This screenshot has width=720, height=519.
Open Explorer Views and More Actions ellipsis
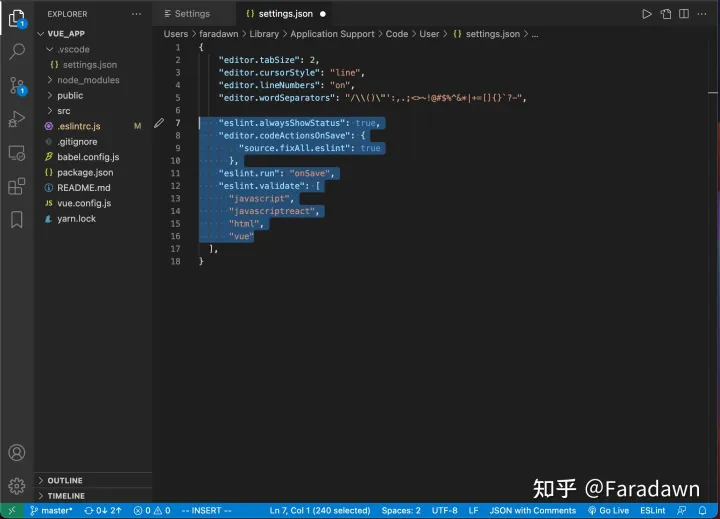136,14
